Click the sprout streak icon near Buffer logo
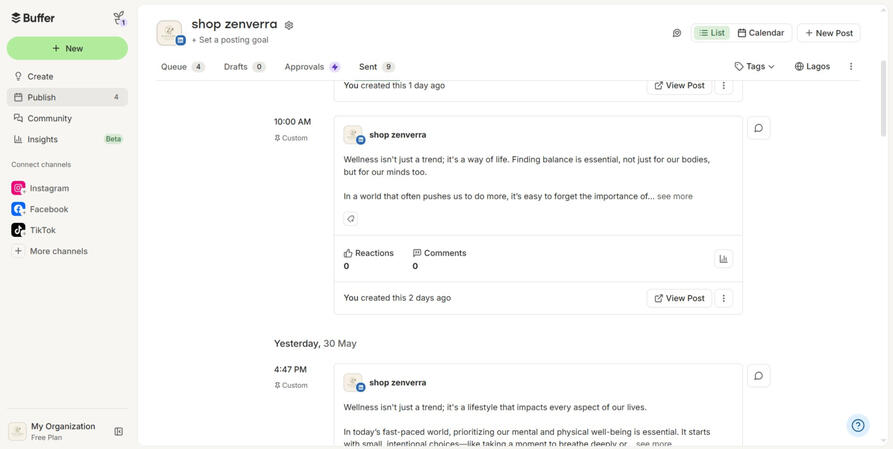 119,18
